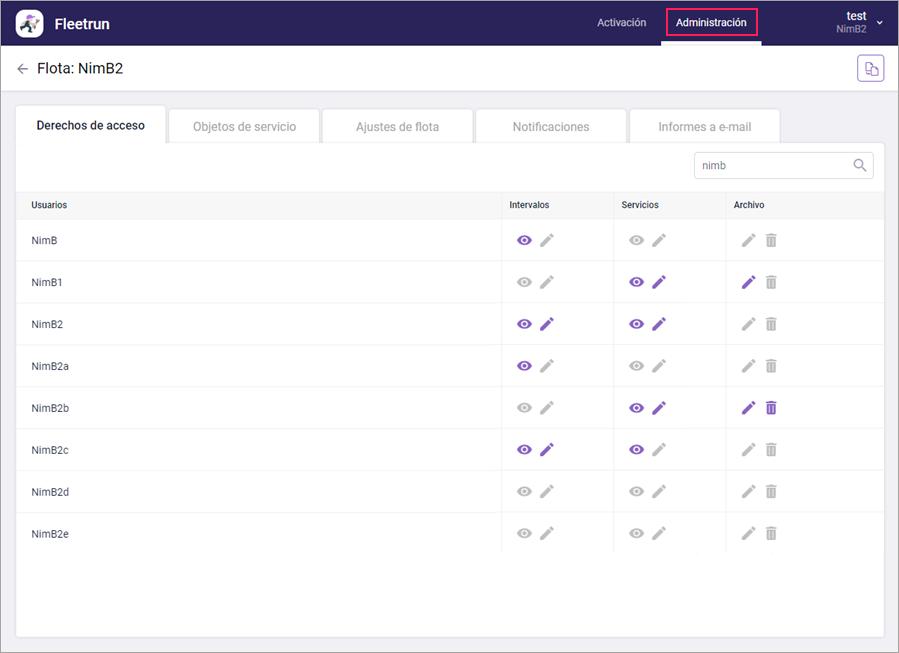Click Servicios pencil icon for NimB2

point(658,324)
